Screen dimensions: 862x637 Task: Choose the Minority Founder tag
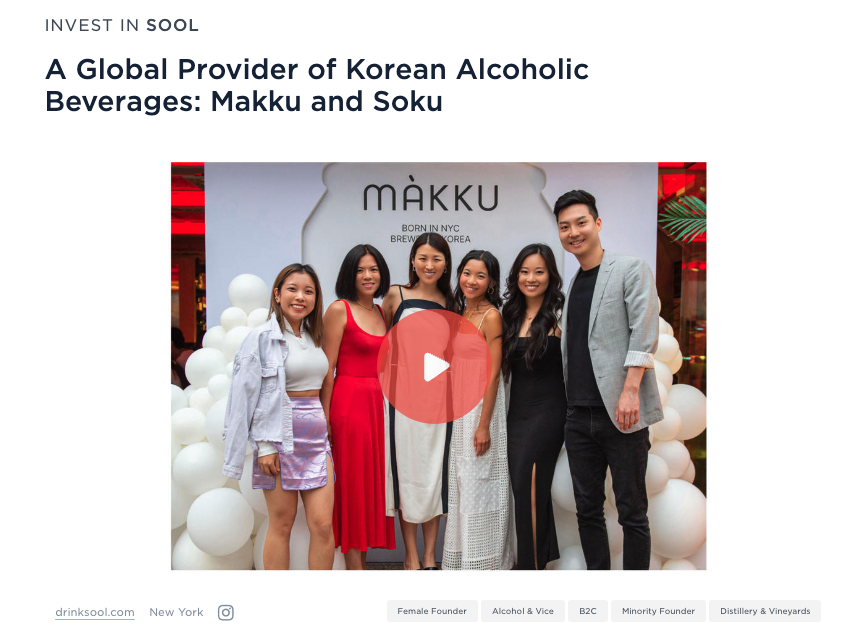[x=658, y=611]
